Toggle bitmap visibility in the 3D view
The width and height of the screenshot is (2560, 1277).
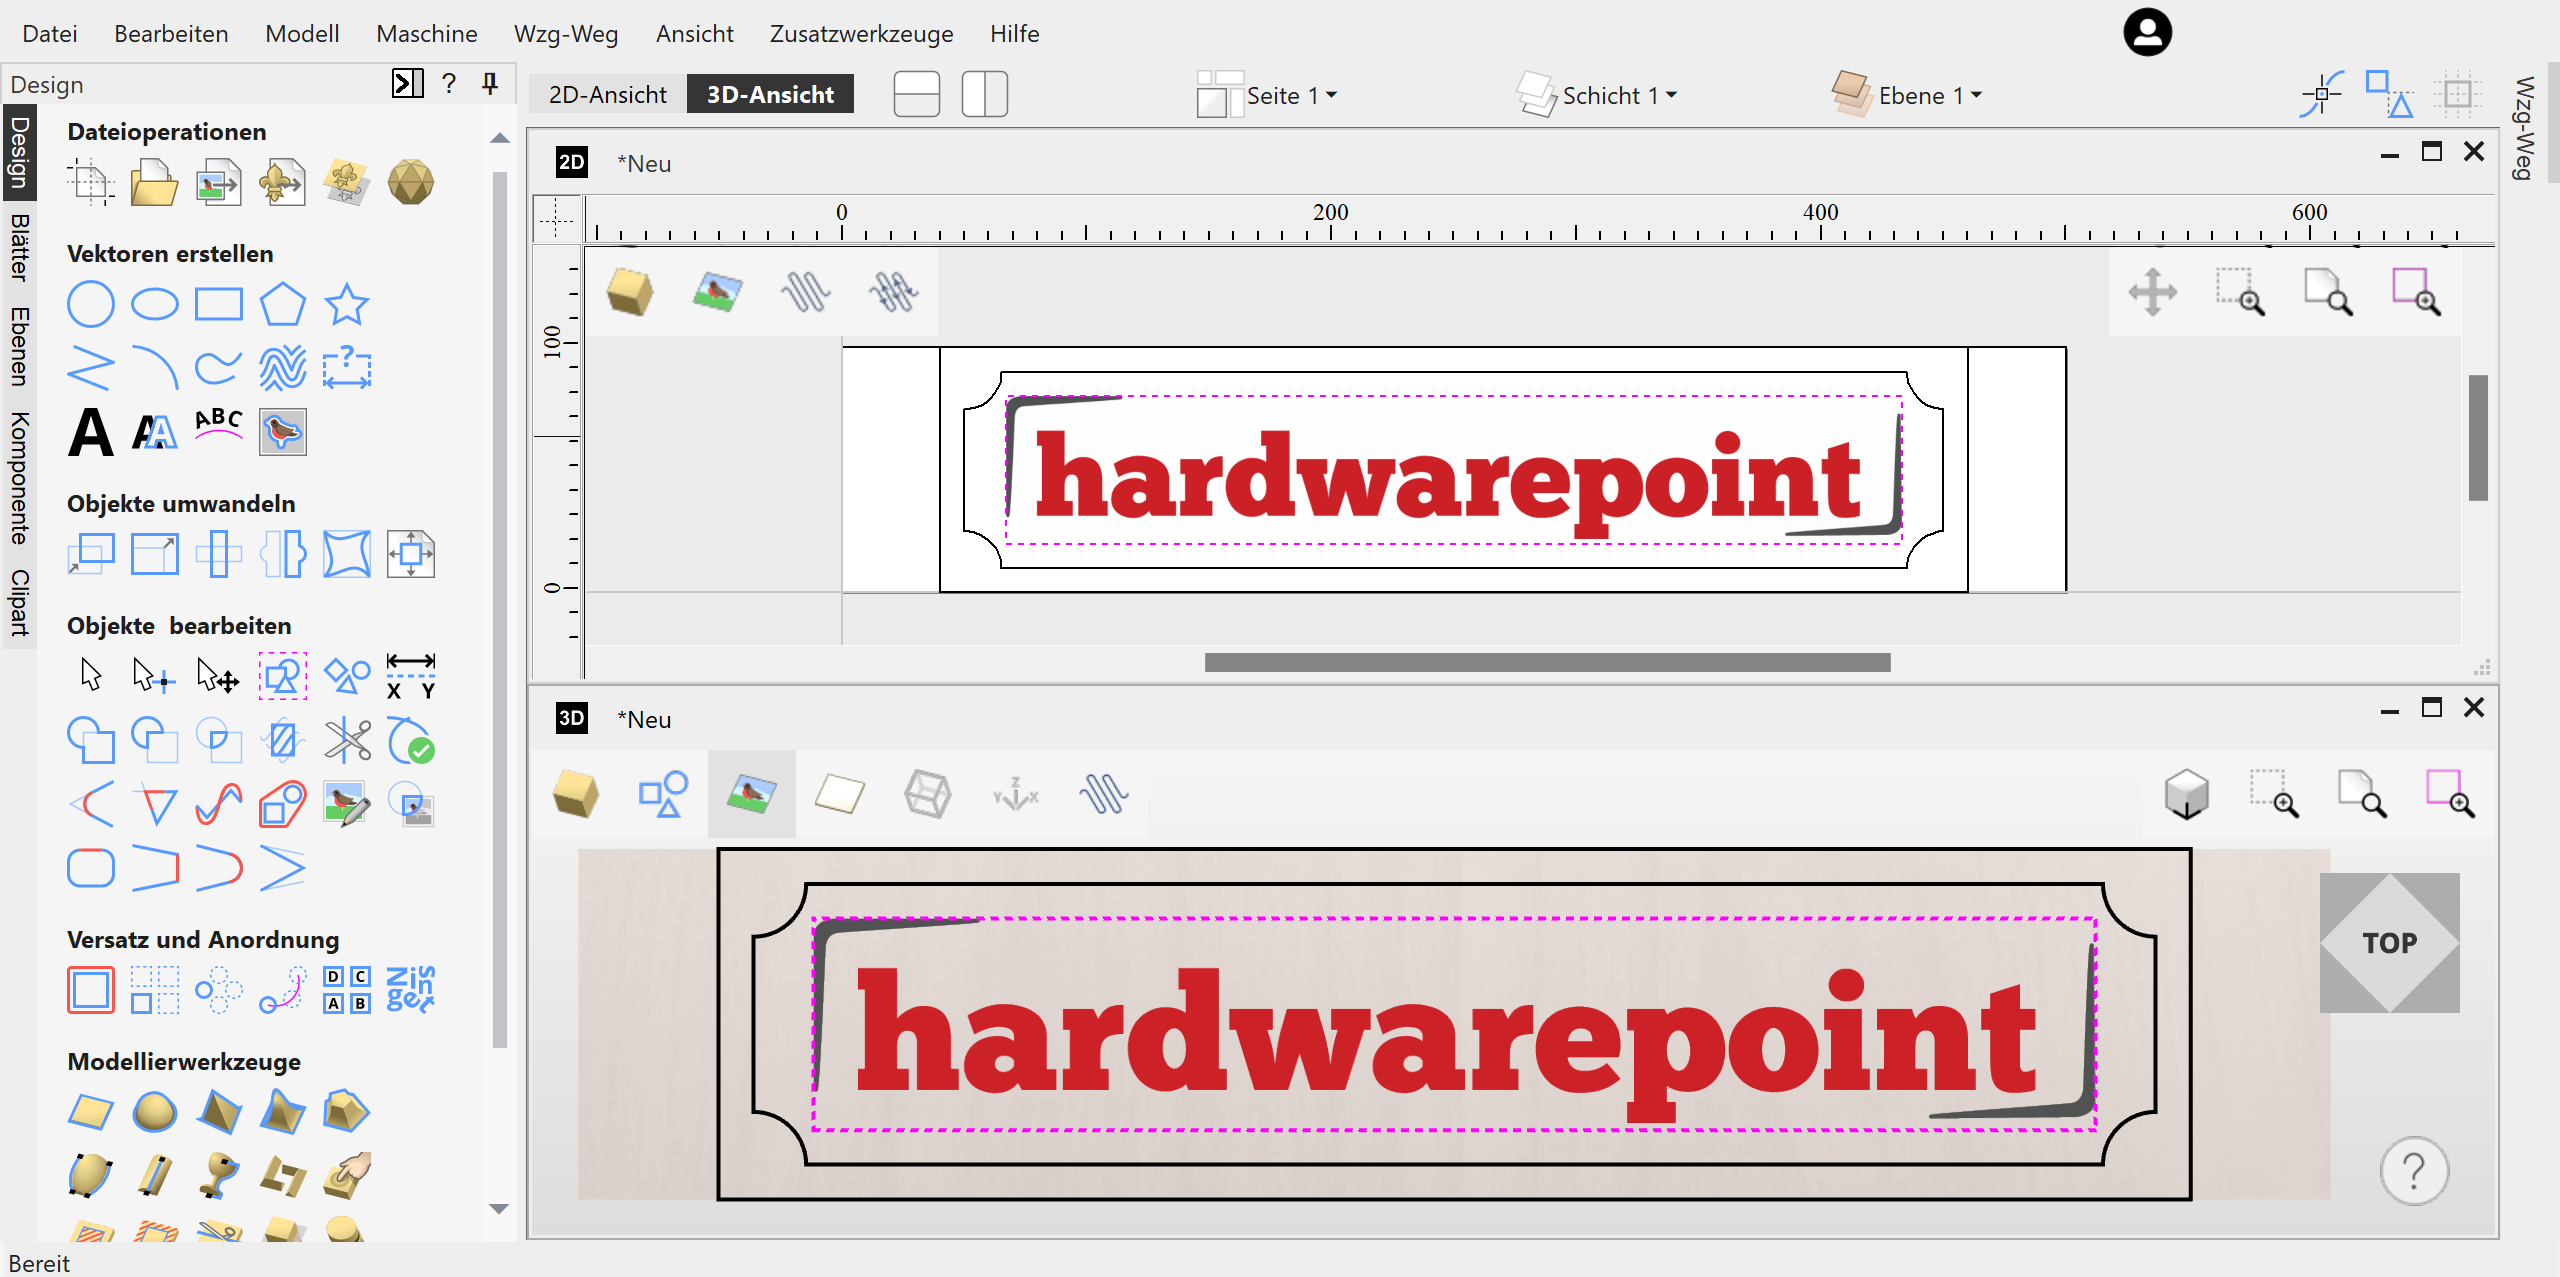(x=751, y=795)
